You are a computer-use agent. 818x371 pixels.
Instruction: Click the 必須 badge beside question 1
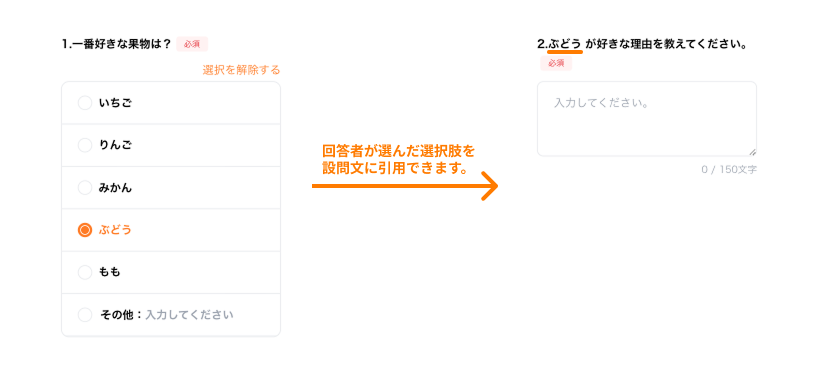[192, 44]
